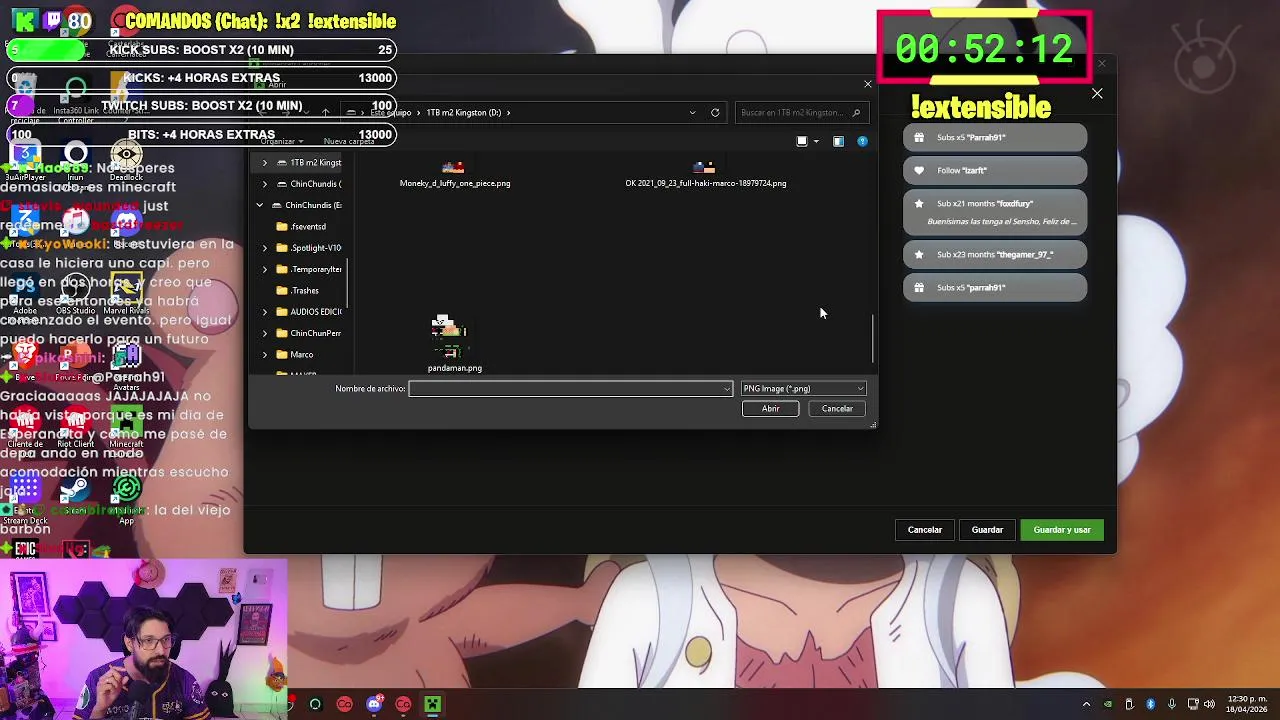This screenshot has height=720, width=1280.
Task: Click Subs x23 months thegamer_97_ alert
Action: 995,254
